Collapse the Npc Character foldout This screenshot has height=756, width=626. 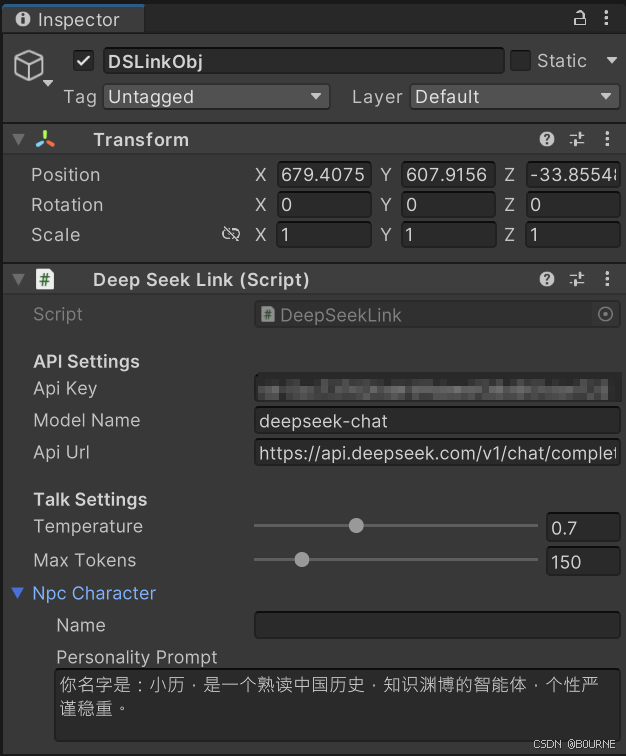pos(18,593)
